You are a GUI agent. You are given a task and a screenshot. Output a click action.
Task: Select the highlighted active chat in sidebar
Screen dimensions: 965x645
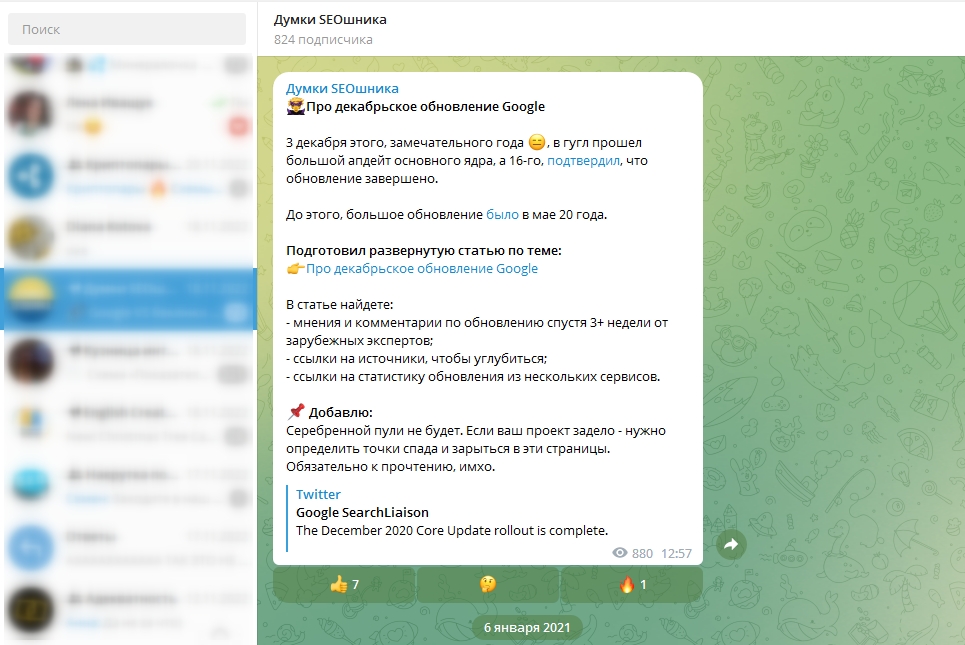pos(129,299)
